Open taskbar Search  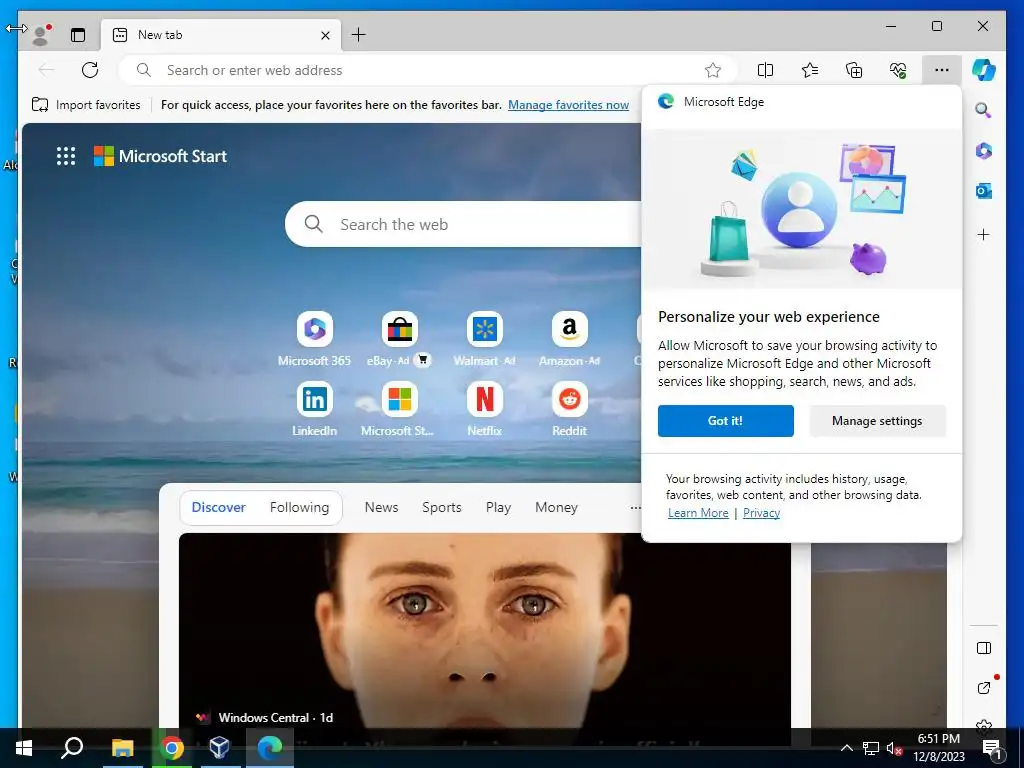coord(72,748)
